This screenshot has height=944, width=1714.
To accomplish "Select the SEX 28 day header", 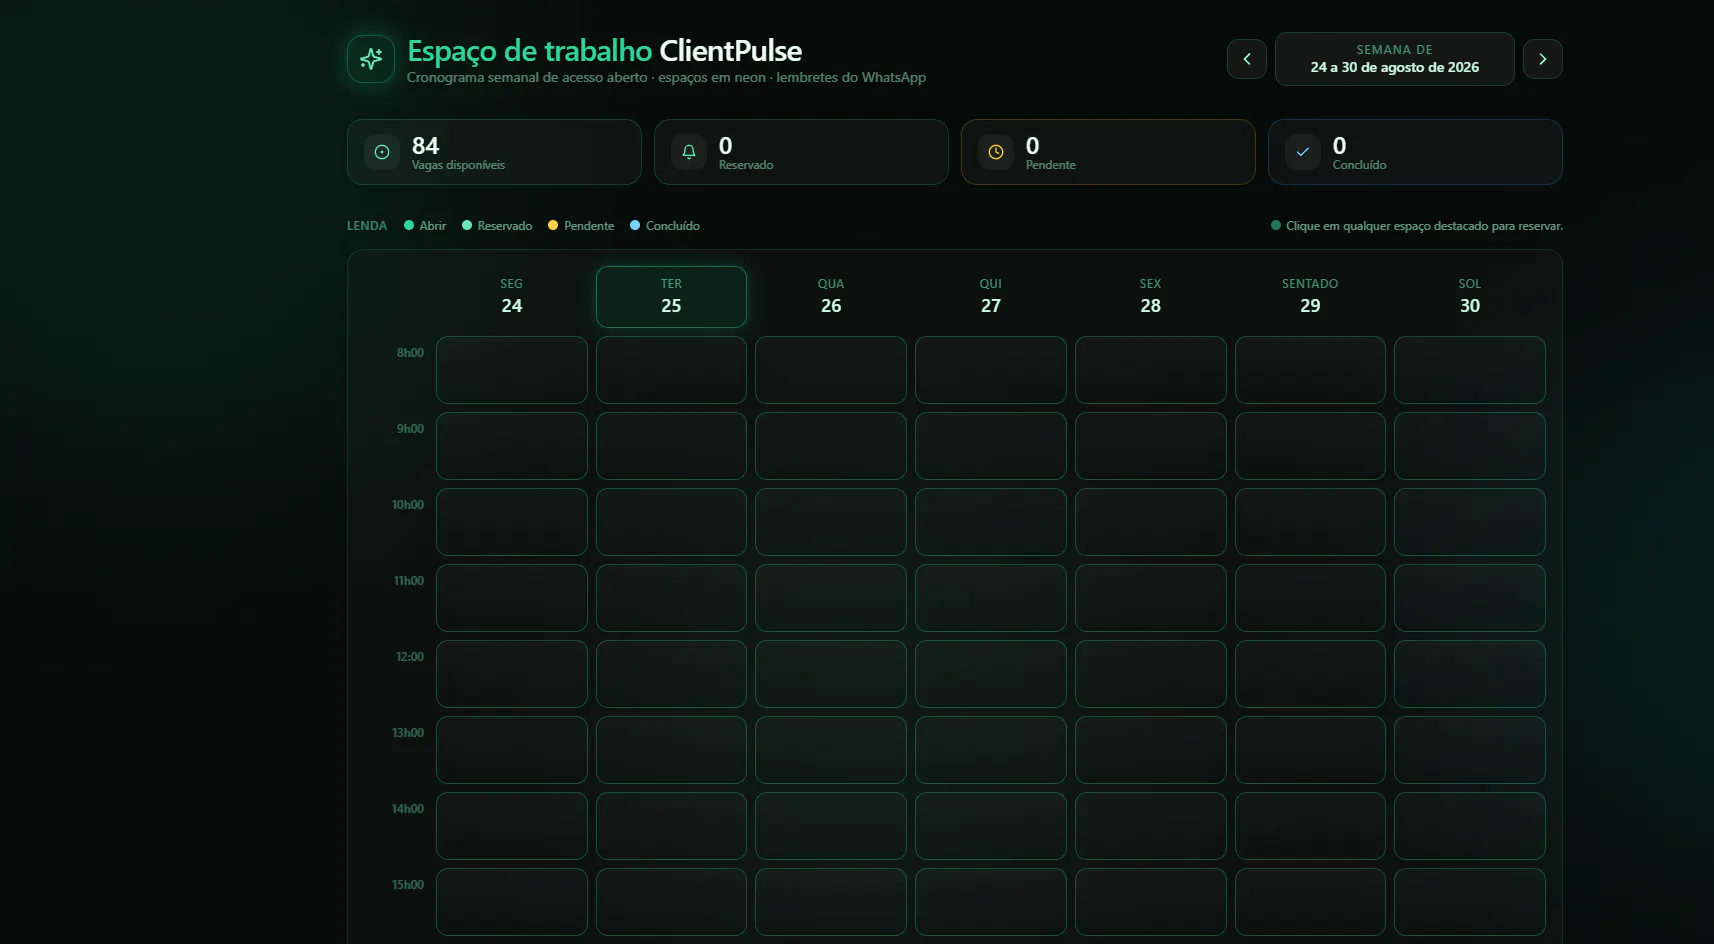I will 1151,296.
